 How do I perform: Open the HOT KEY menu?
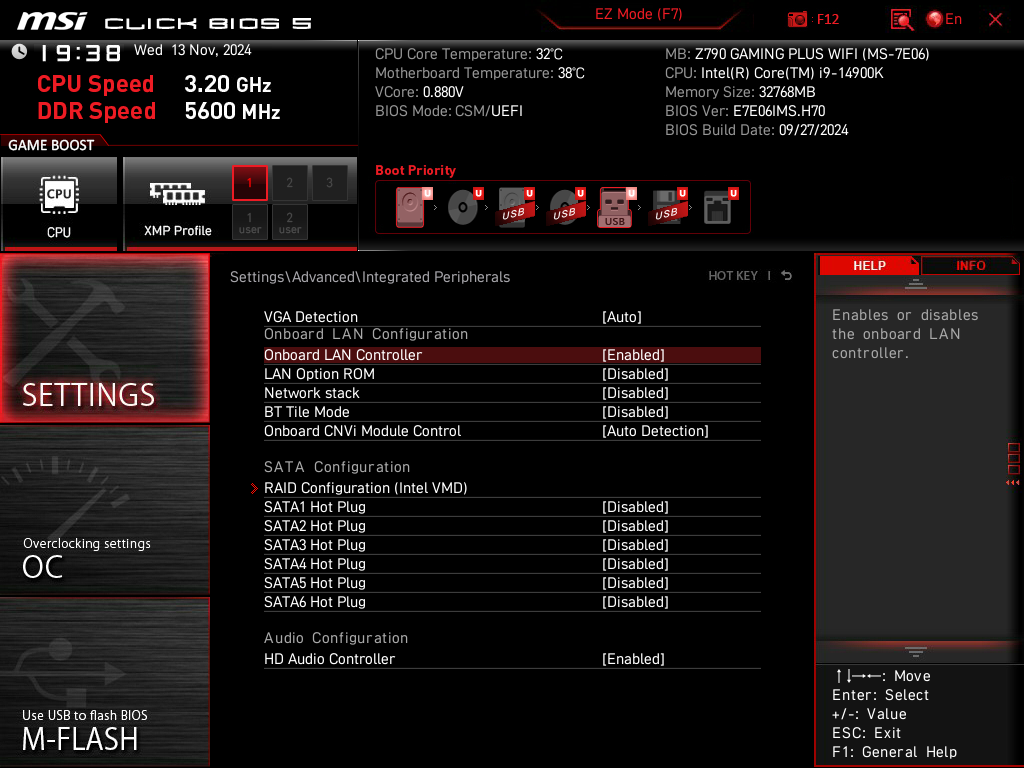point(733,276)
